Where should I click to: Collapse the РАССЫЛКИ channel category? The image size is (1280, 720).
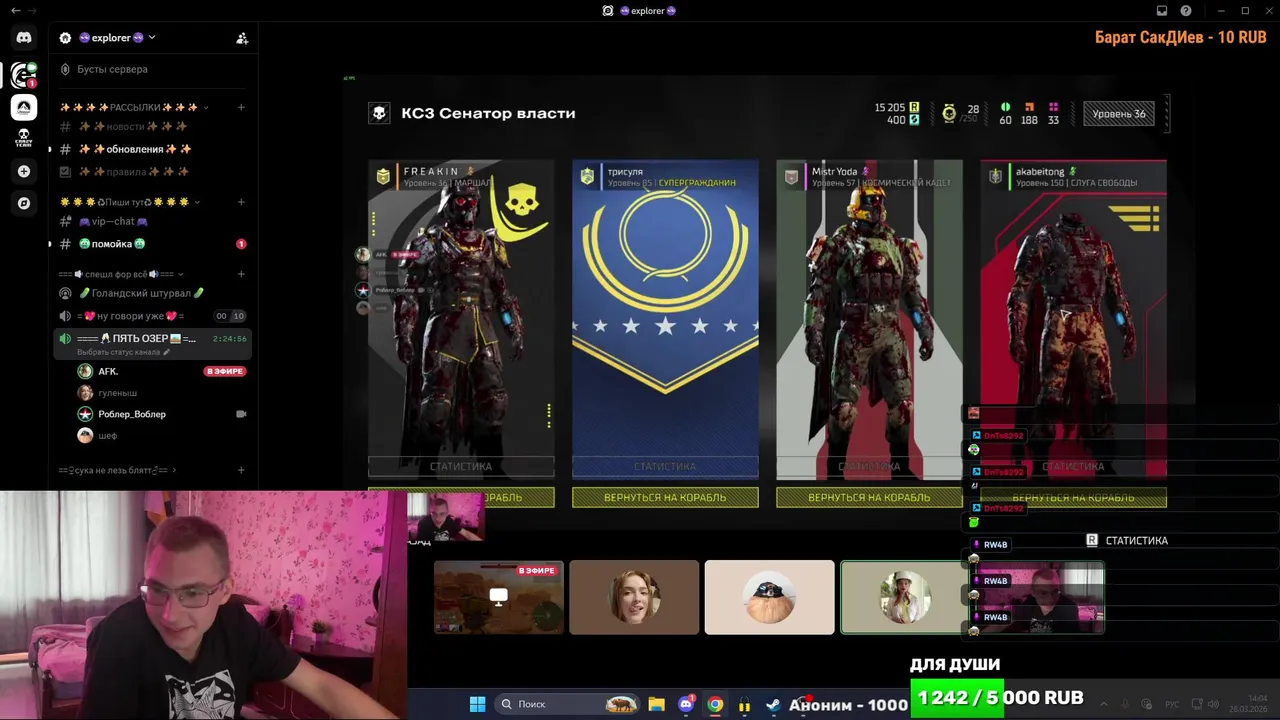tap(134, 107)
